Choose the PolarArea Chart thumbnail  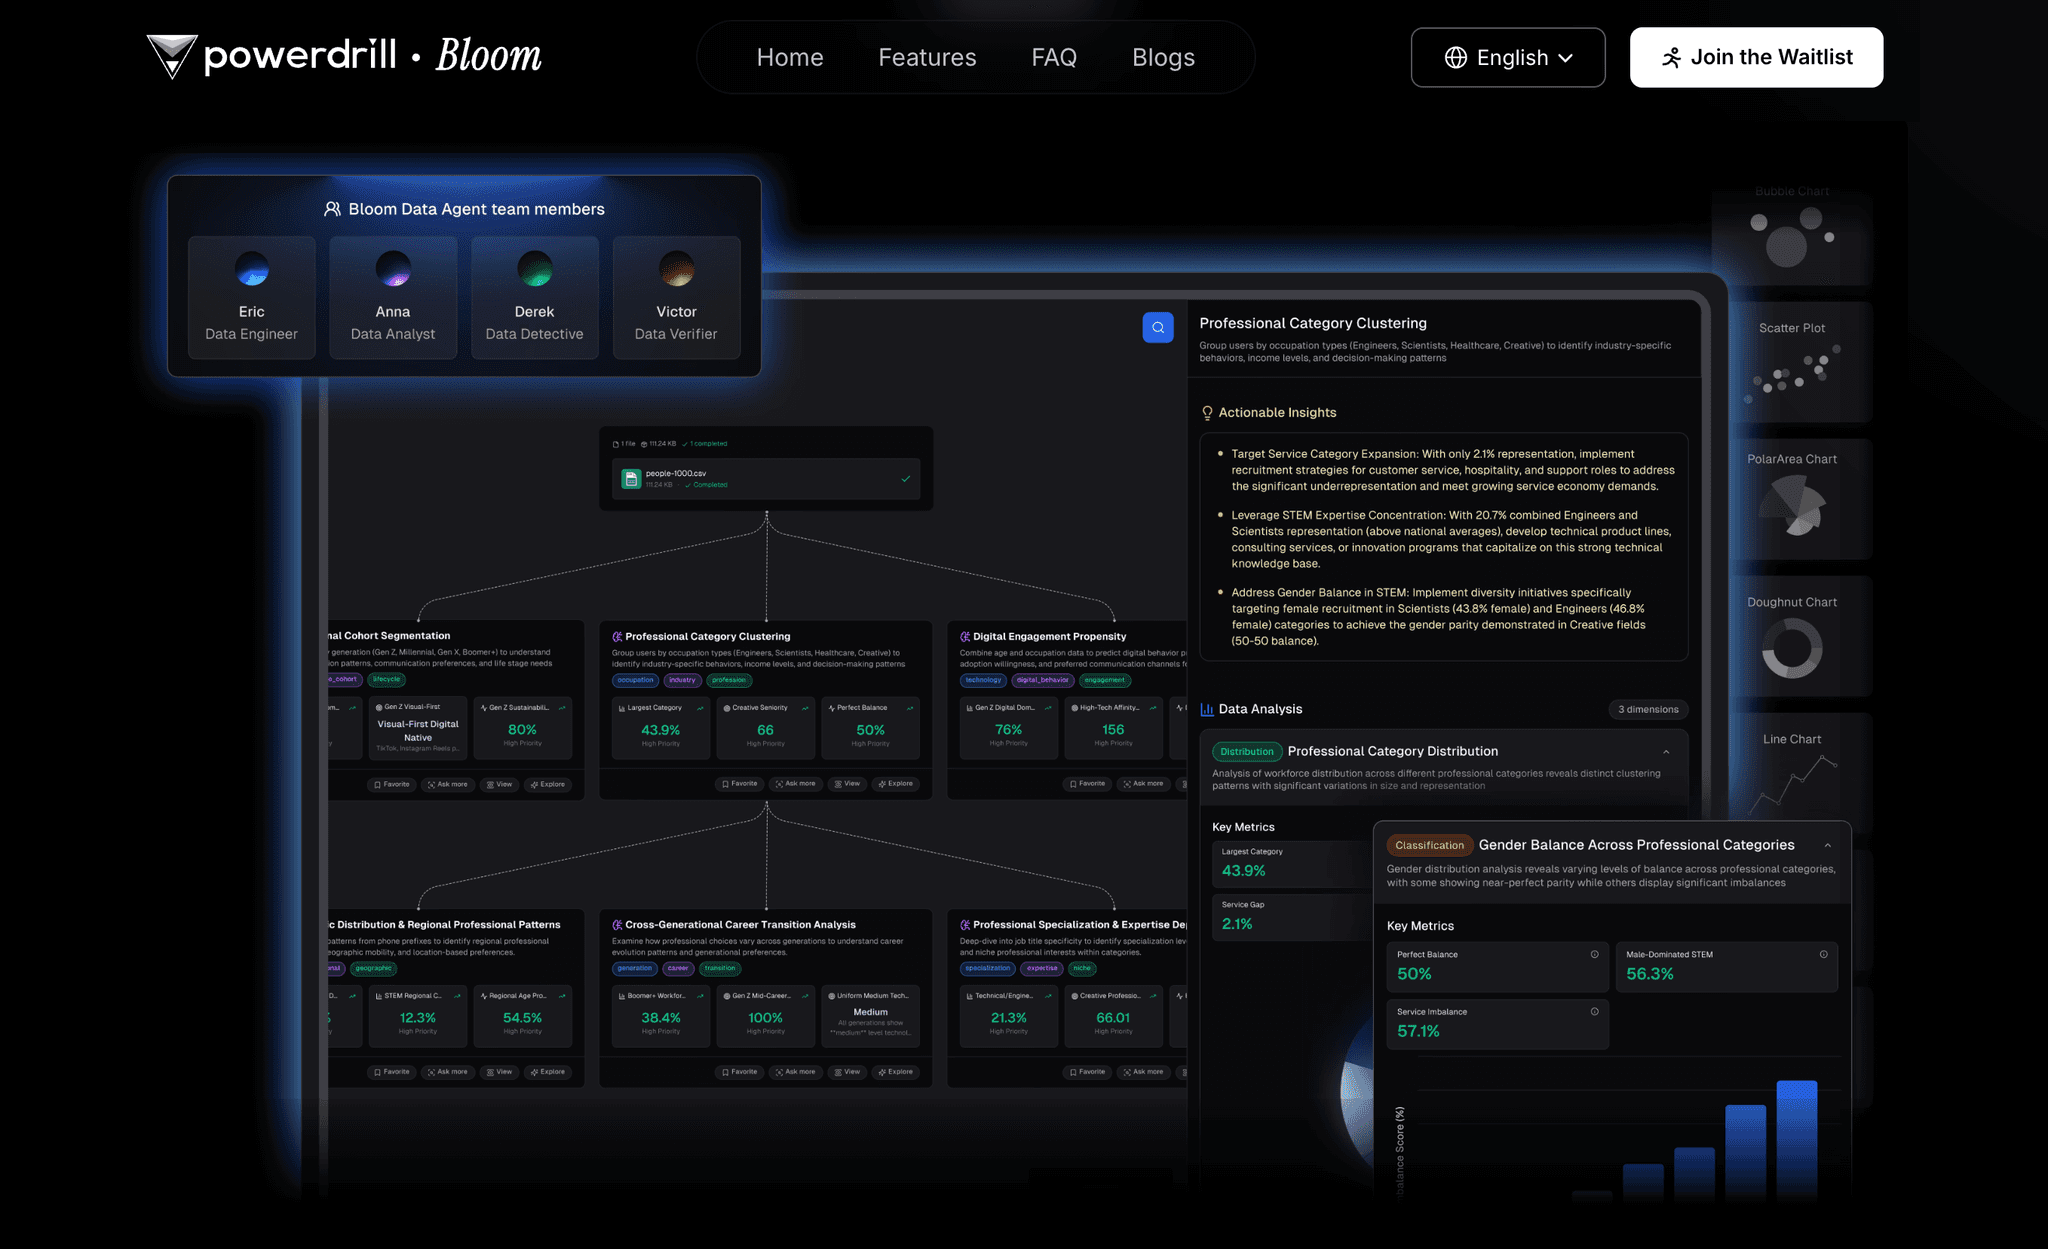pos(1791,505)
